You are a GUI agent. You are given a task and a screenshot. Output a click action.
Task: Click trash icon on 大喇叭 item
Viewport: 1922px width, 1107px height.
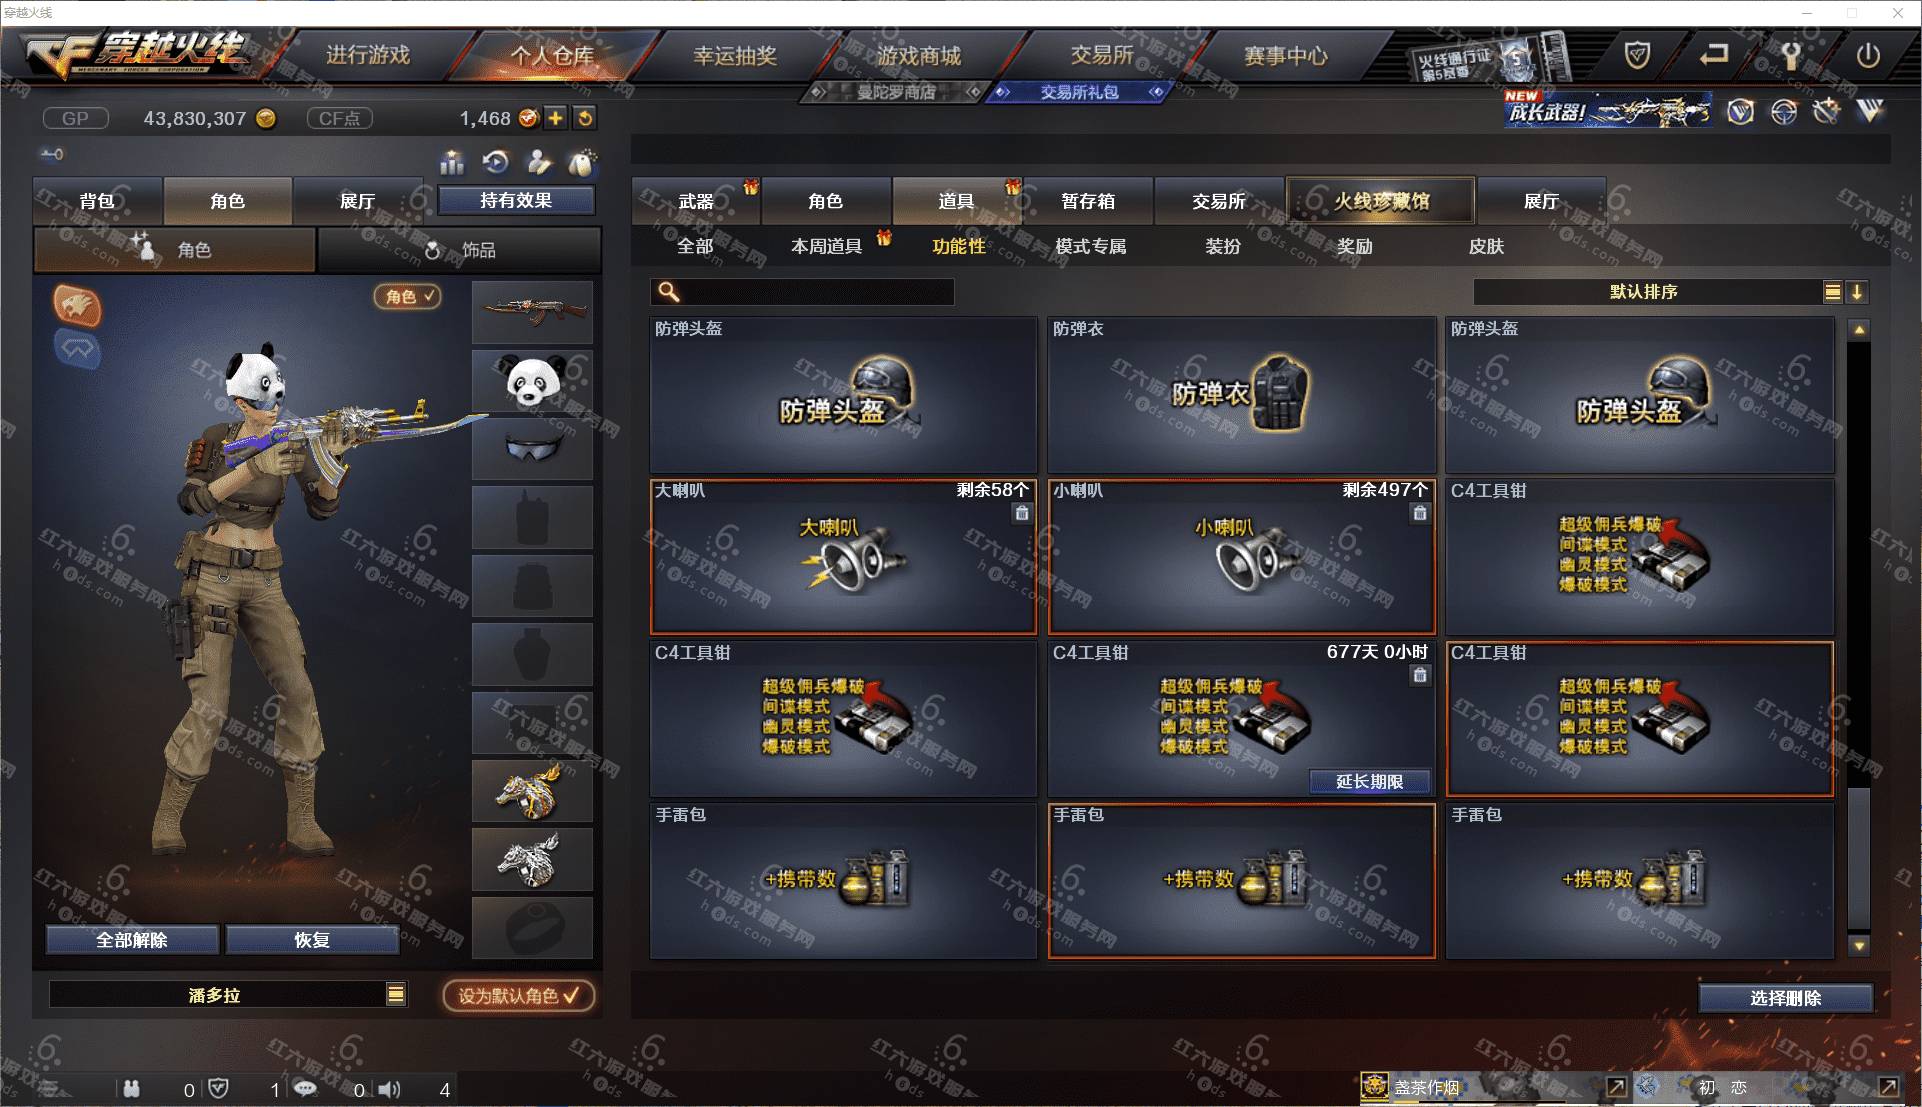click(x=1022, y=513)
